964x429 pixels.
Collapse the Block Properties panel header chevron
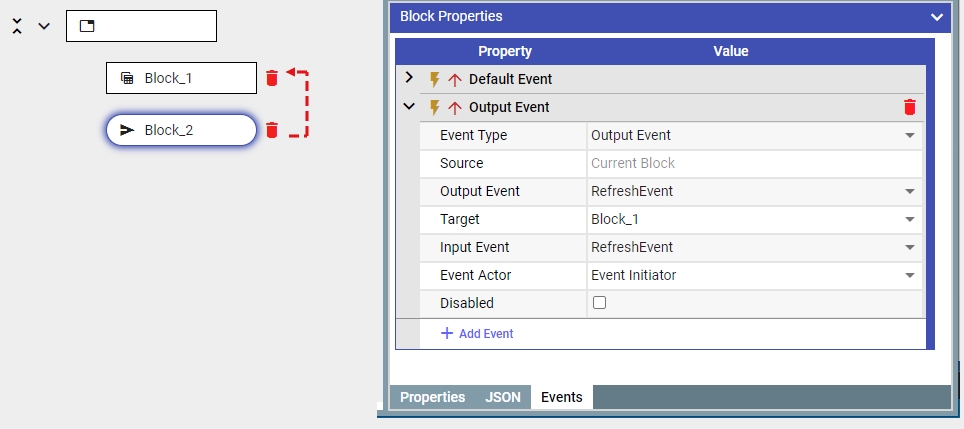(936, 16)
